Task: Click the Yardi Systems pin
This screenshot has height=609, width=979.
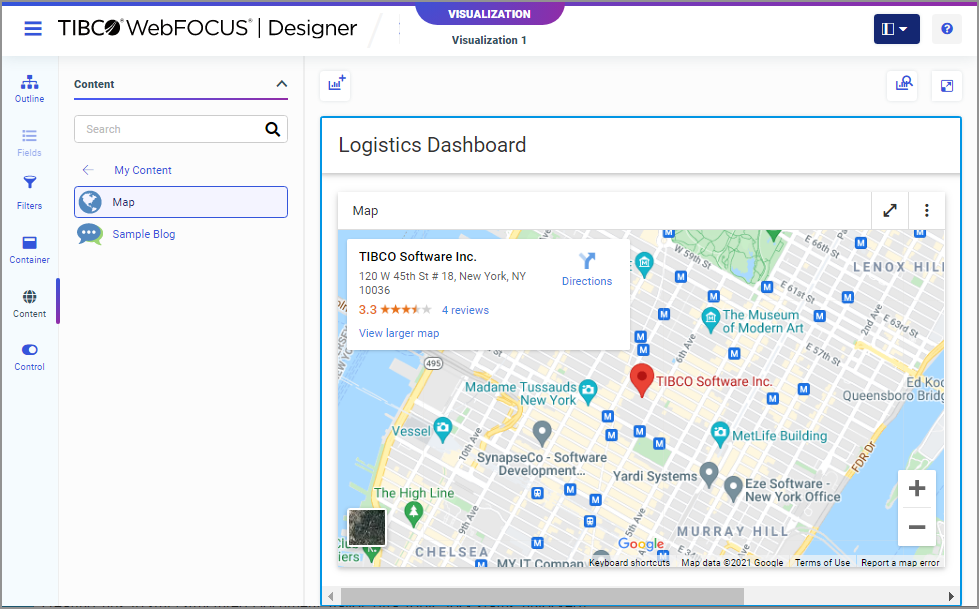Action: tap(708, 475)
